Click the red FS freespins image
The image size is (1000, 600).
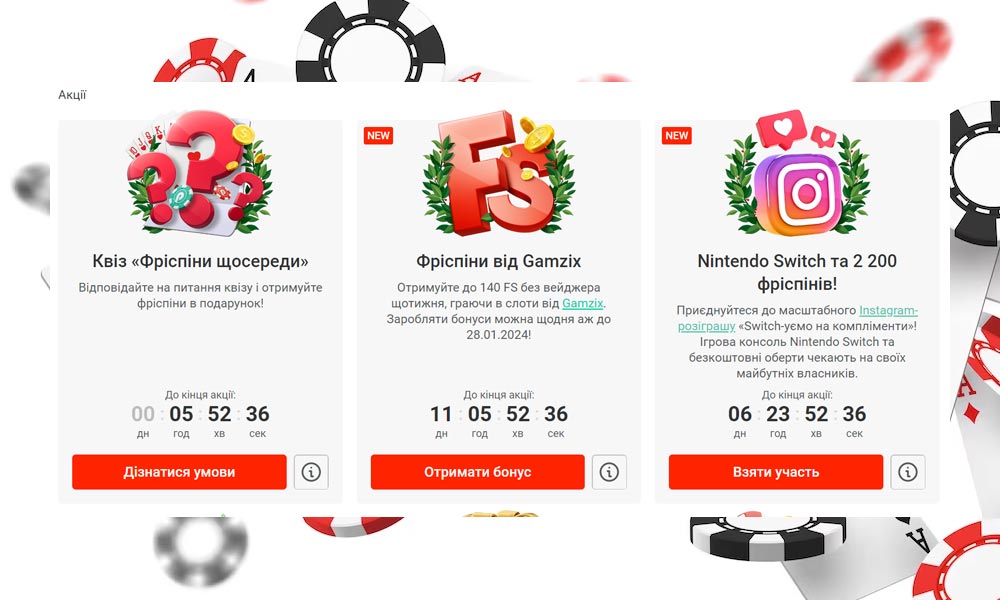pyautogui.click(x=499, y=173)
